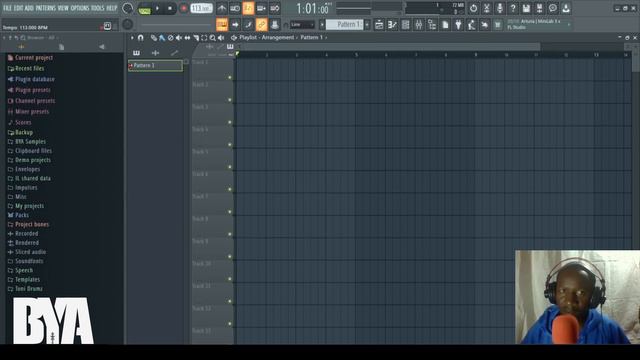Click the Stop button
The height and width of the screenshot is (360, 640).
pyautogui.click(x=170, y=8)
